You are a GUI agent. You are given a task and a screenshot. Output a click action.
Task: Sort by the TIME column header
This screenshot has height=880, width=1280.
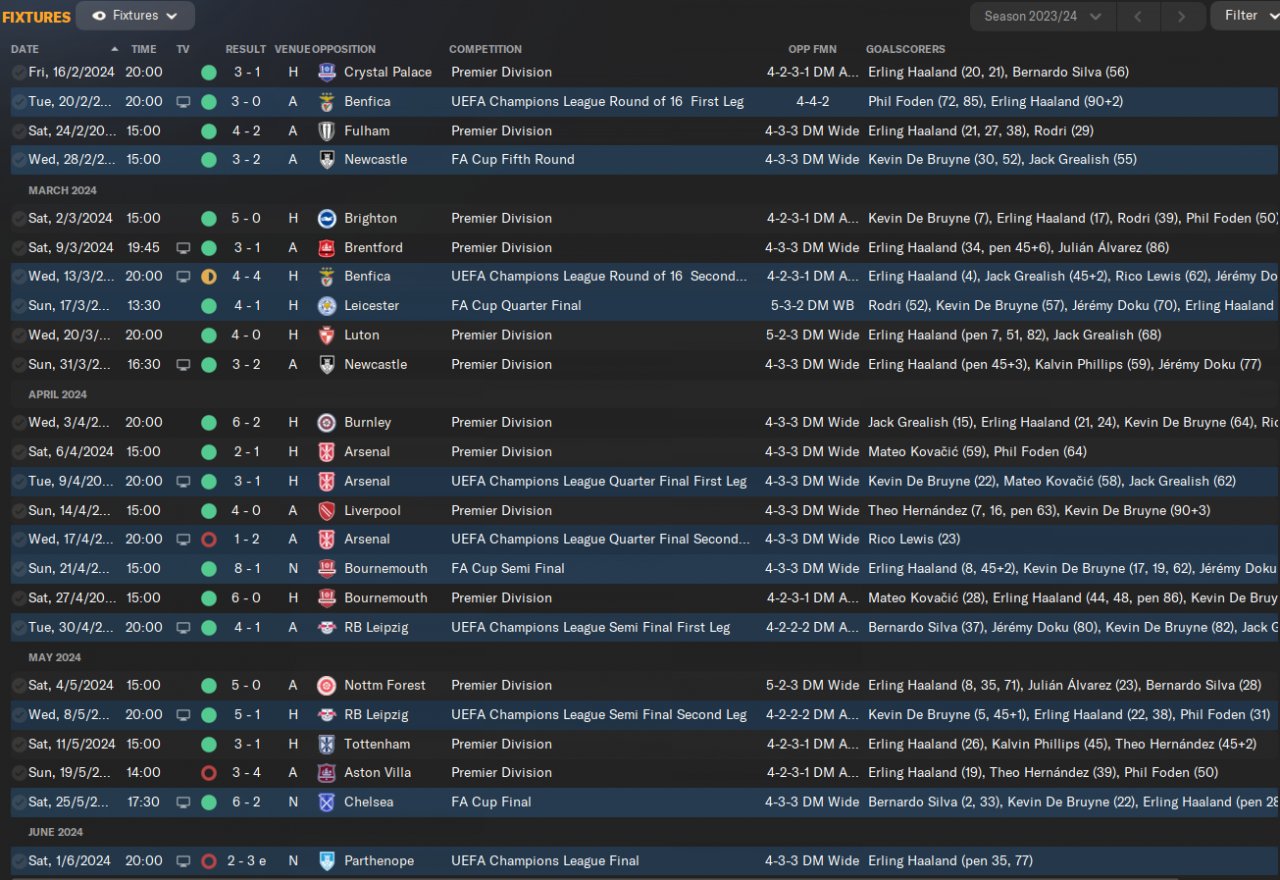(144, 49)
